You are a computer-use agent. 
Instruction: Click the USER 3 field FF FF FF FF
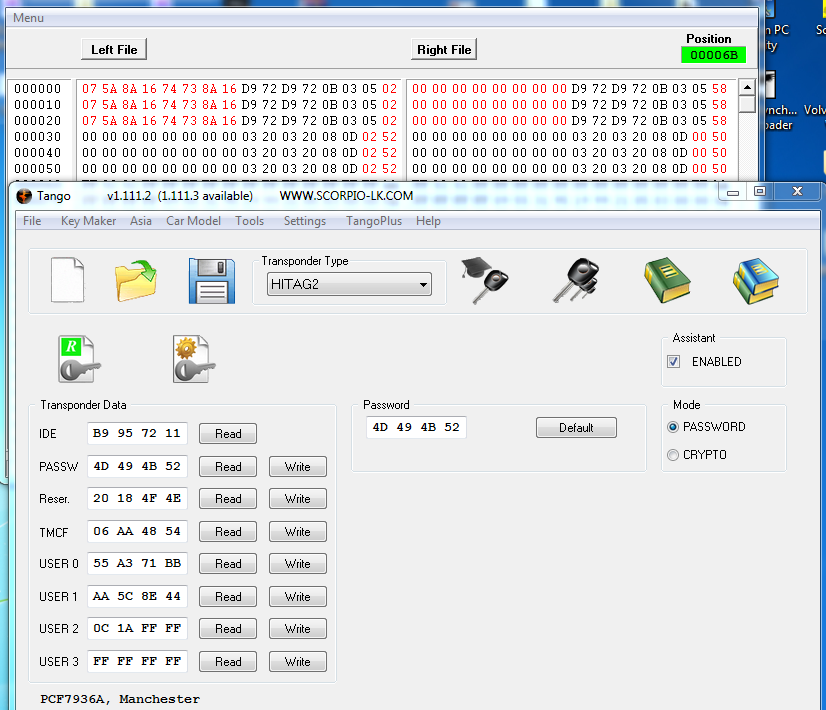(x=137, y=662)
